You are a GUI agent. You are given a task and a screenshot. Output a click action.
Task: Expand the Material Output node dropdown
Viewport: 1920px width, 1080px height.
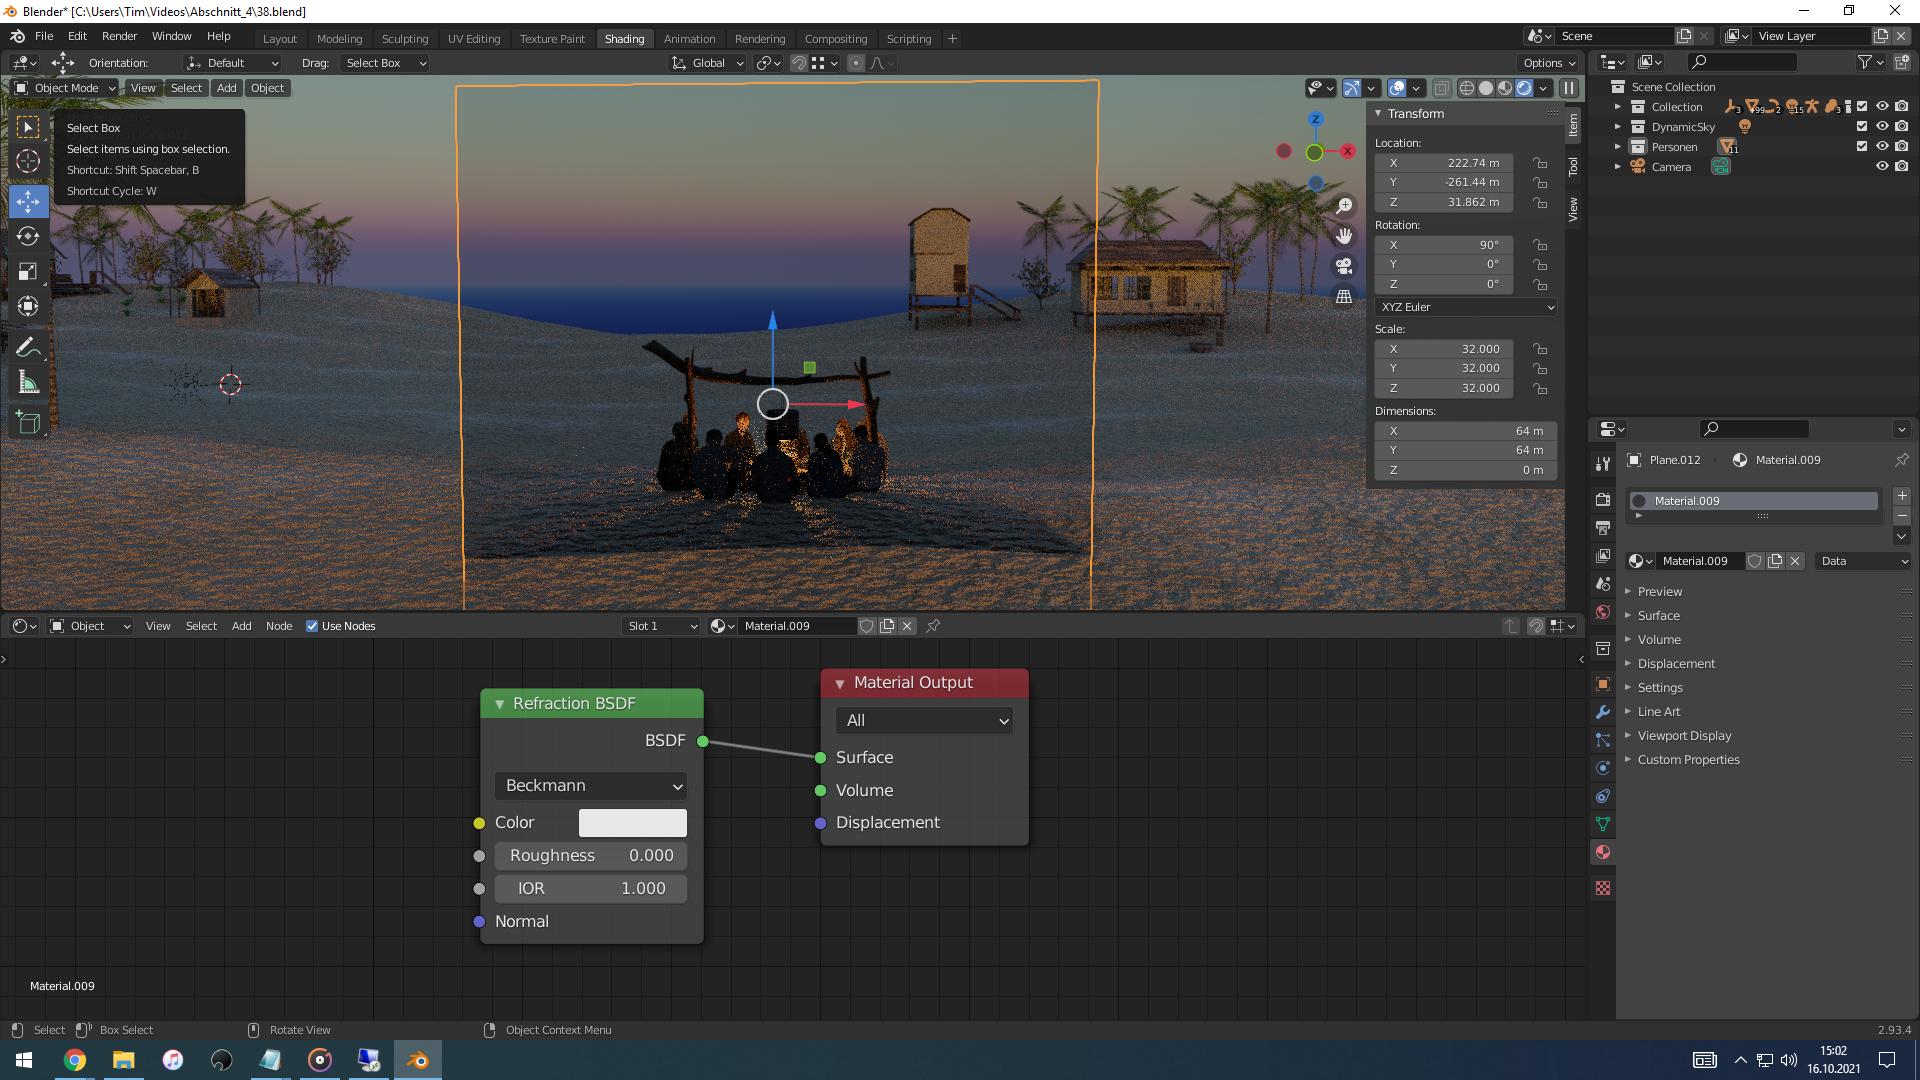coord(923,721)
